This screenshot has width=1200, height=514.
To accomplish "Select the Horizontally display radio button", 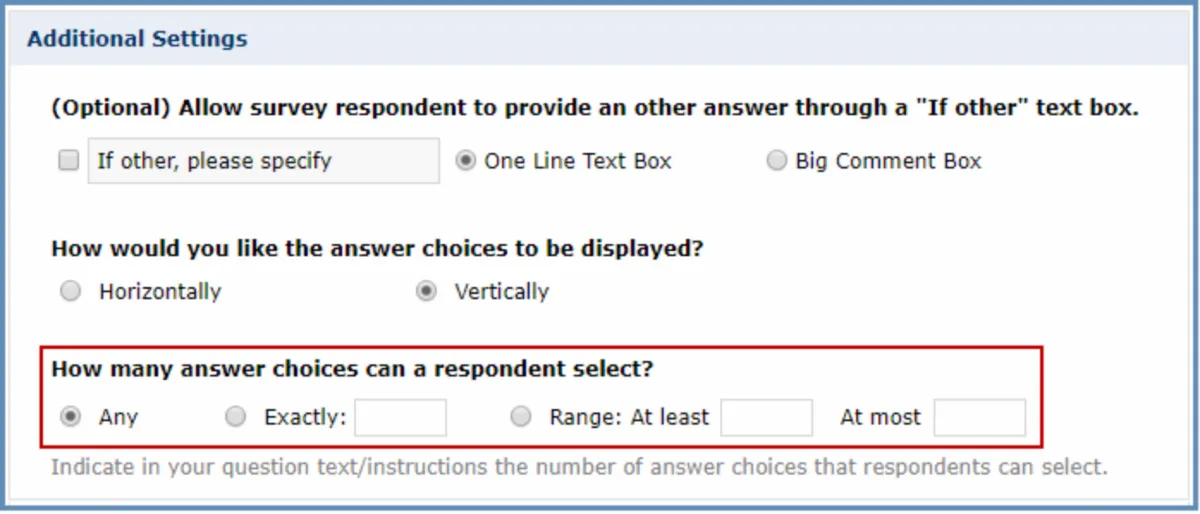I will 70,292.
